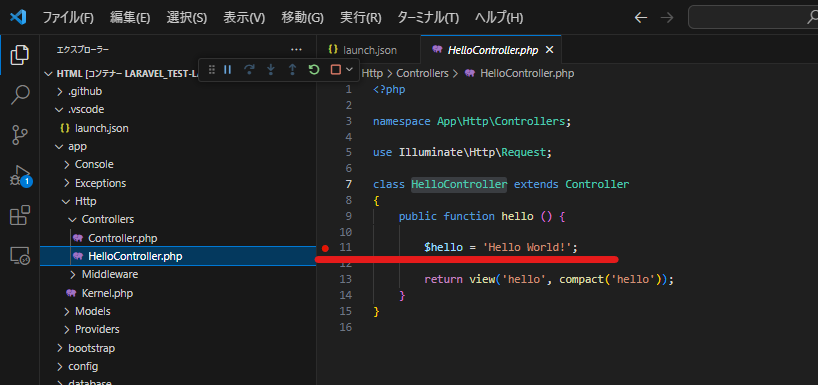Open Explorer more actions ellipsis menu
This screenshot has height=385, width=818.
pos(296,50)
